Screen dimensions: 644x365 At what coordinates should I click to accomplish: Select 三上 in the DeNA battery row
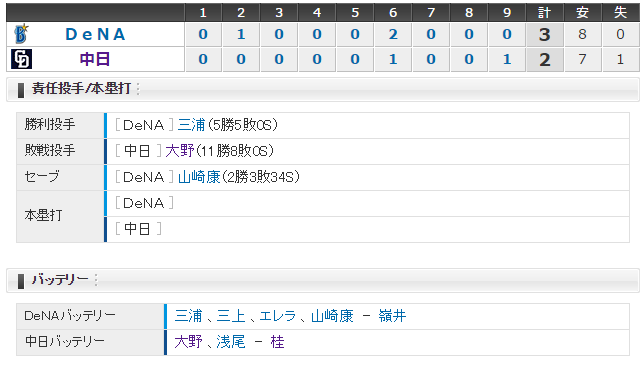pos(231,316)
